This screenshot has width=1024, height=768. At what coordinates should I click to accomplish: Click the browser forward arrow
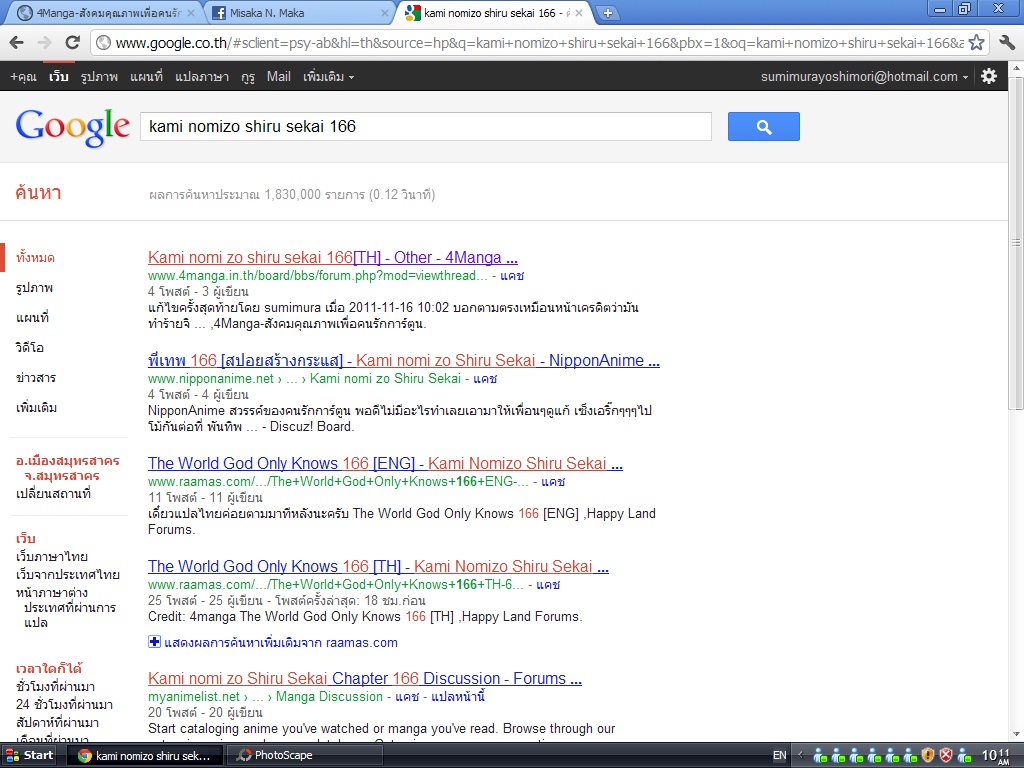(44, 42)
